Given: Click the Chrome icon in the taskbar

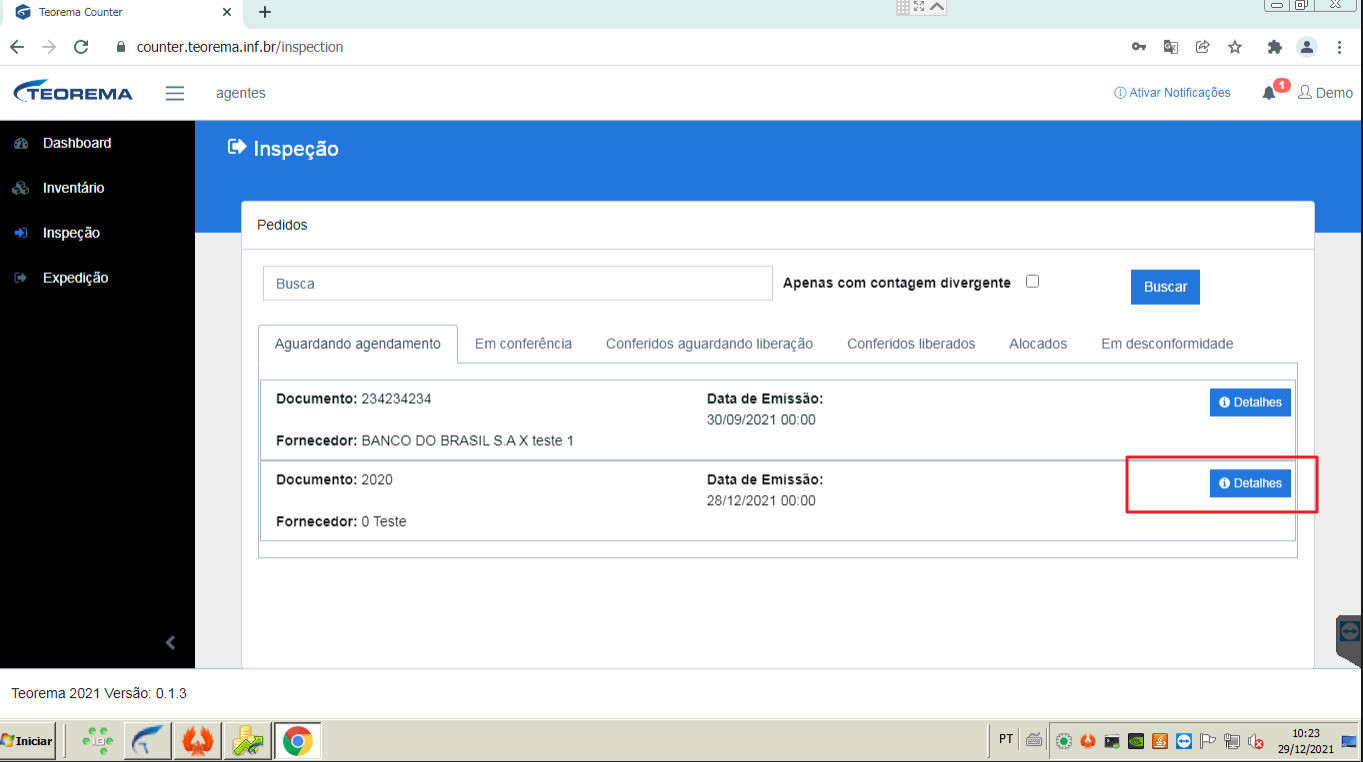Looking at the screenshot, I should pyautogui.click(x=297, y=741).
